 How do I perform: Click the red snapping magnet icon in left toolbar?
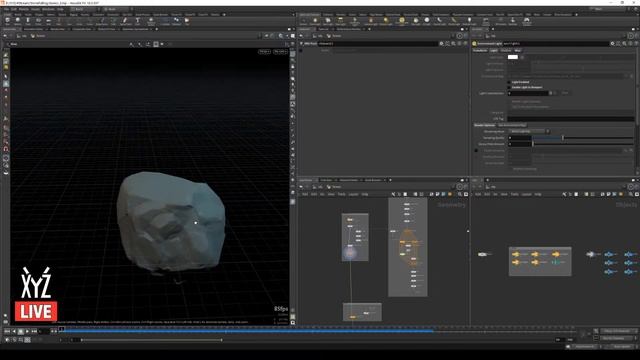pyautogui.click(x=6, y=149)
